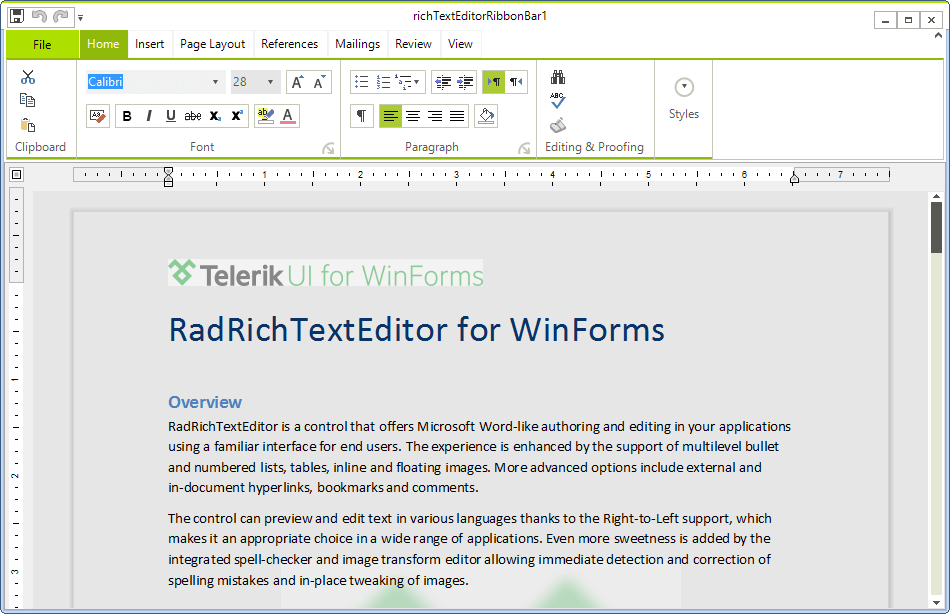Open the File menu
This screenshot has height=614, width=950.
pos(42,45)
